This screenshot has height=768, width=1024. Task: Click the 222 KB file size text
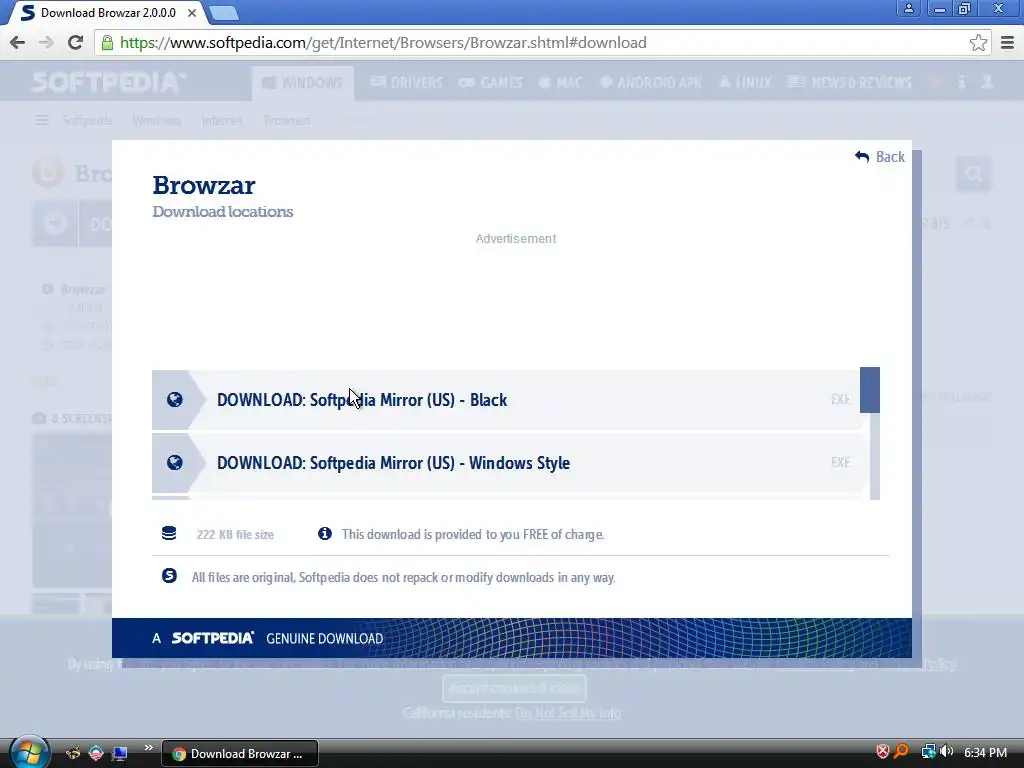(x=235, y=534)
